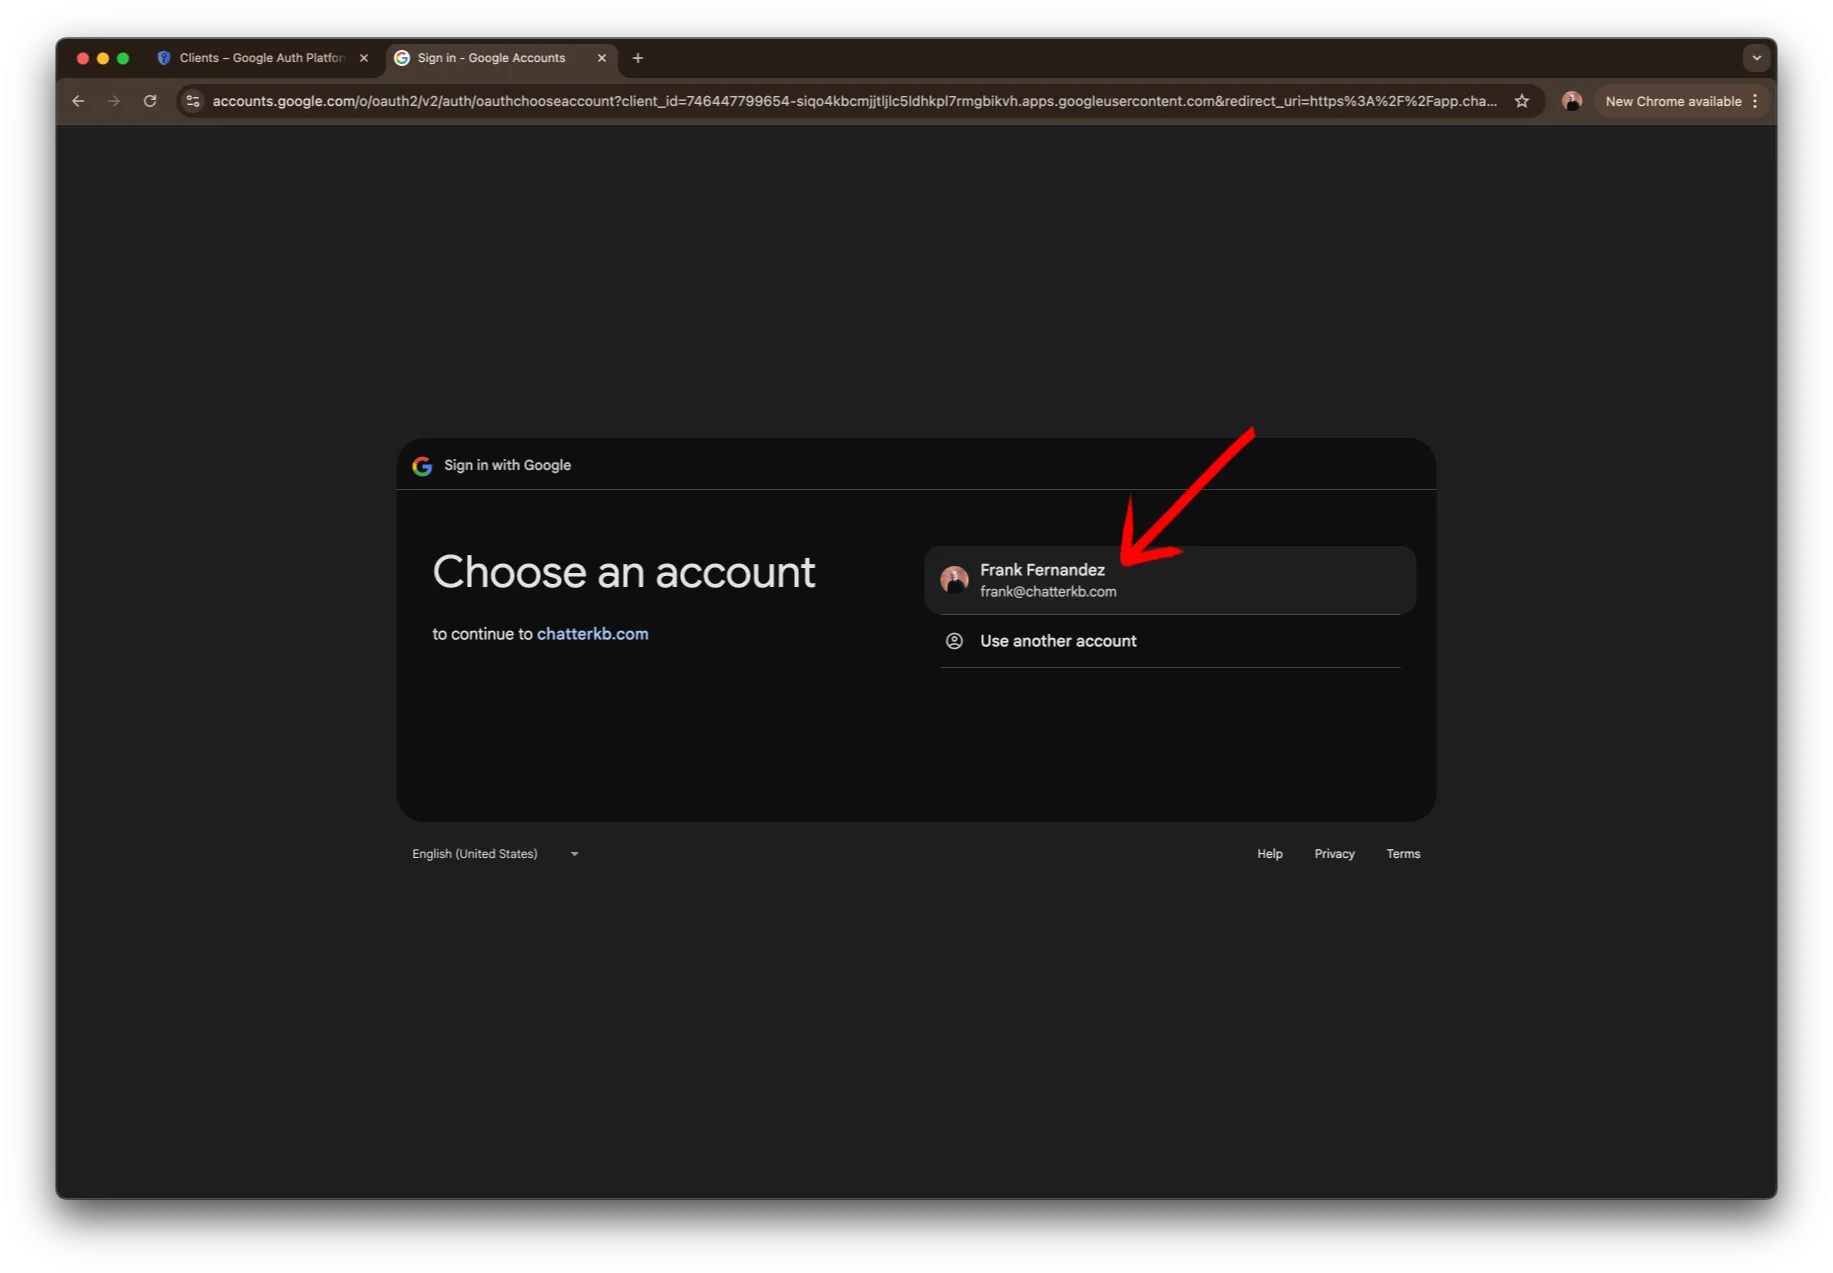Select Use another account
1833x1273 pixels.
pyautogui.click(x=1170, y=641)
